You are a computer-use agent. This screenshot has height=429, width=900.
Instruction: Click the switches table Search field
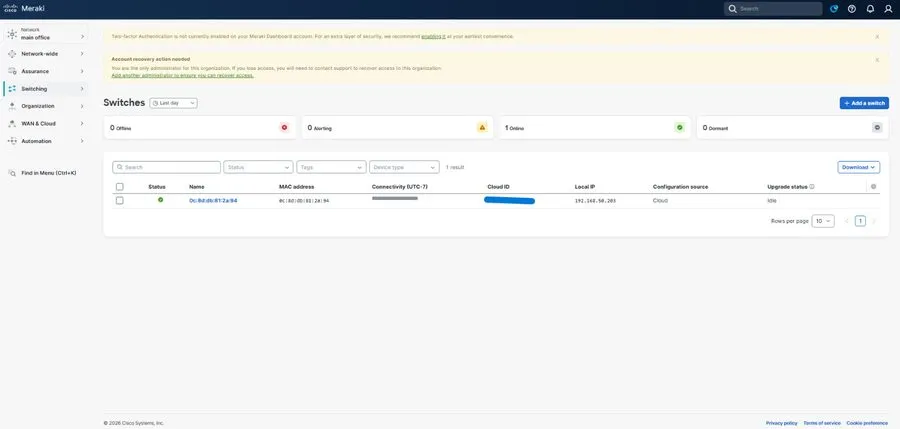pyautogui.click(x=166, y=167)
